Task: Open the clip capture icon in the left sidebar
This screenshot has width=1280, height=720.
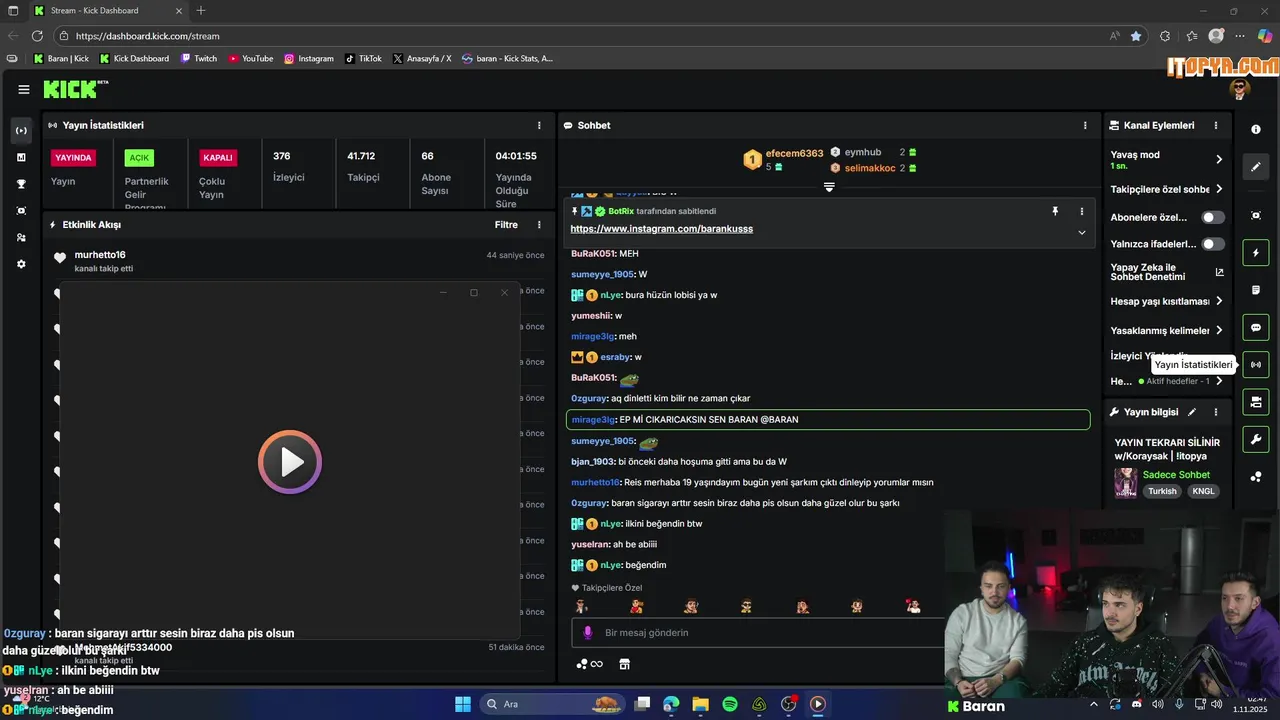Action: point(21,211)
